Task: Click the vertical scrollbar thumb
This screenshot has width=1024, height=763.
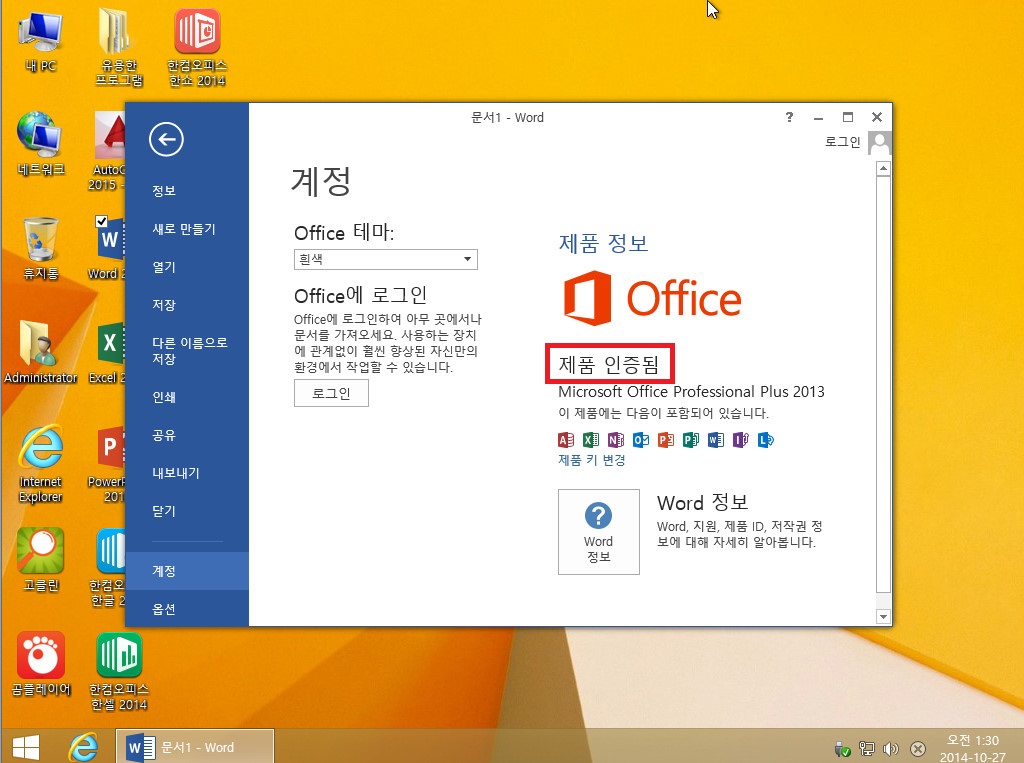Action: coord(883,384)
